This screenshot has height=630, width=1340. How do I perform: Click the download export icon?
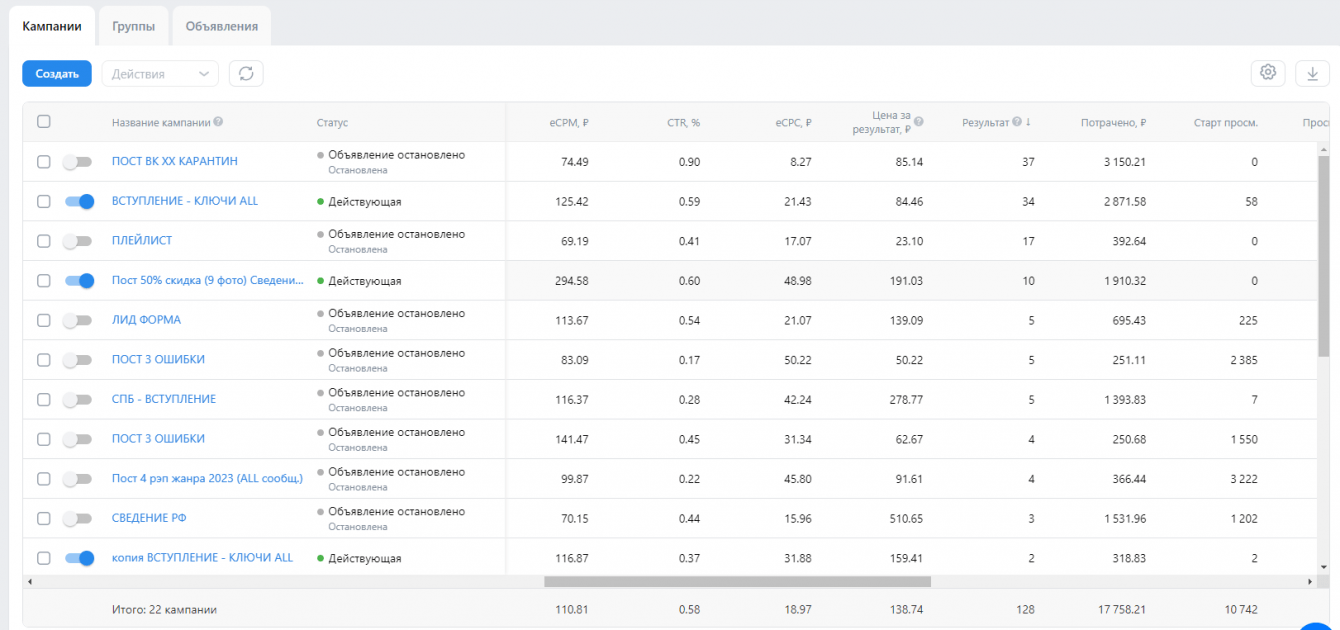1312,73
